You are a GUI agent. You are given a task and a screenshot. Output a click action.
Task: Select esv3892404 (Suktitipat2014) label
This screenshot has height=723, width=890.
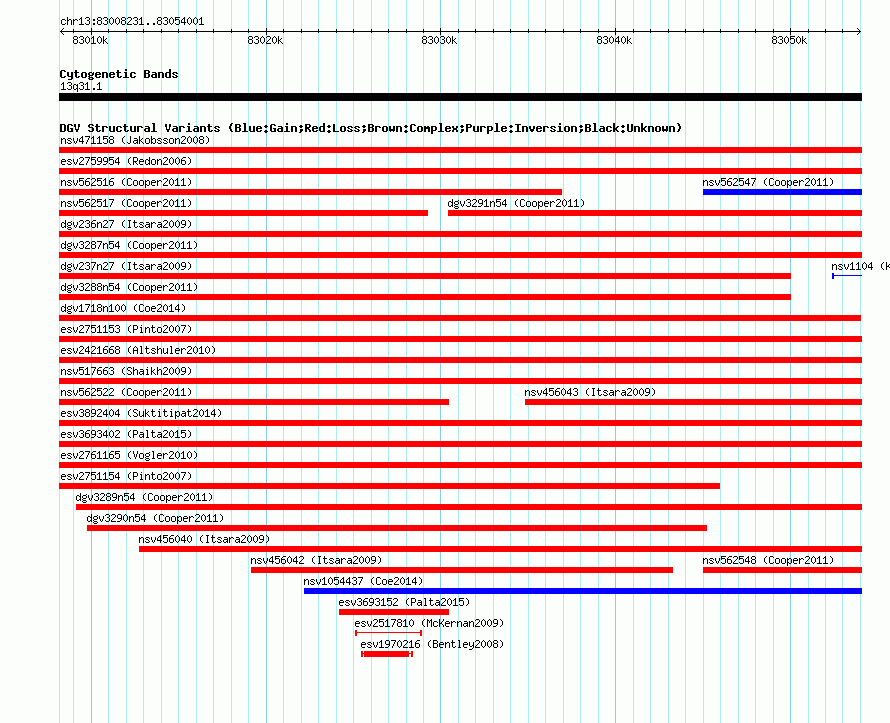tap(141, 413)
